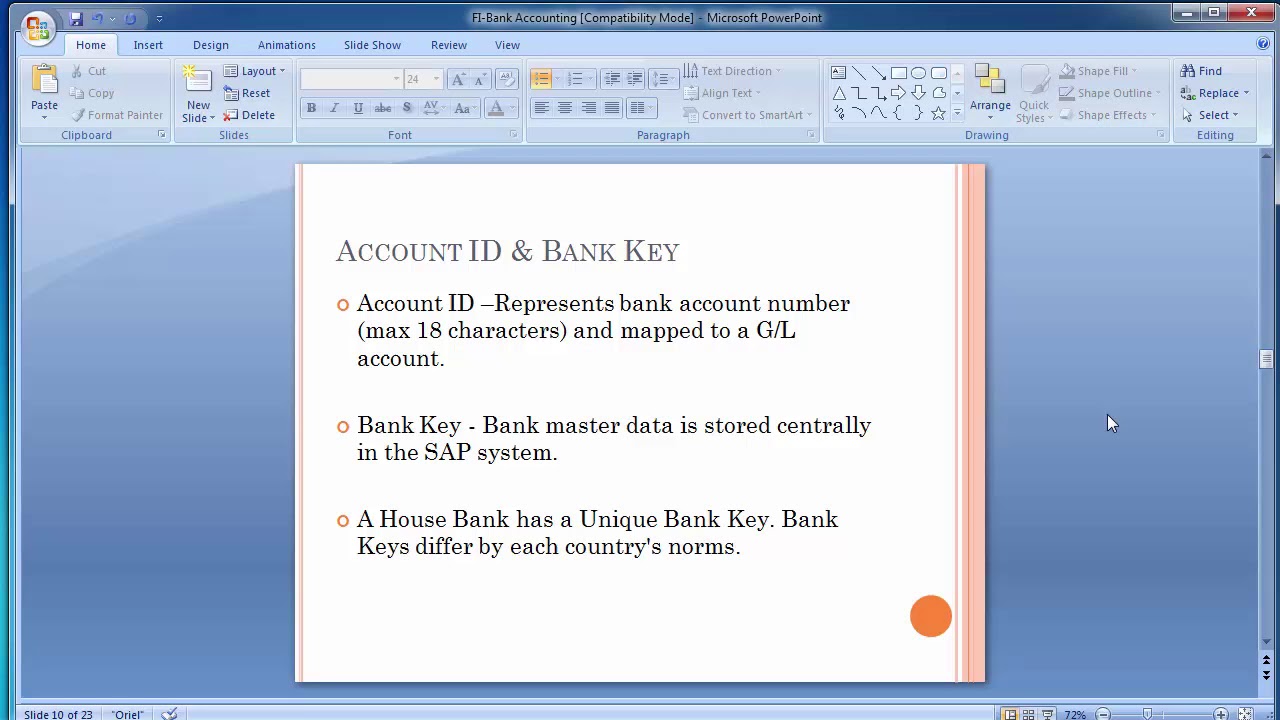
Task: Click the Paste clipboard icon
Action: (x=44, y=80)
